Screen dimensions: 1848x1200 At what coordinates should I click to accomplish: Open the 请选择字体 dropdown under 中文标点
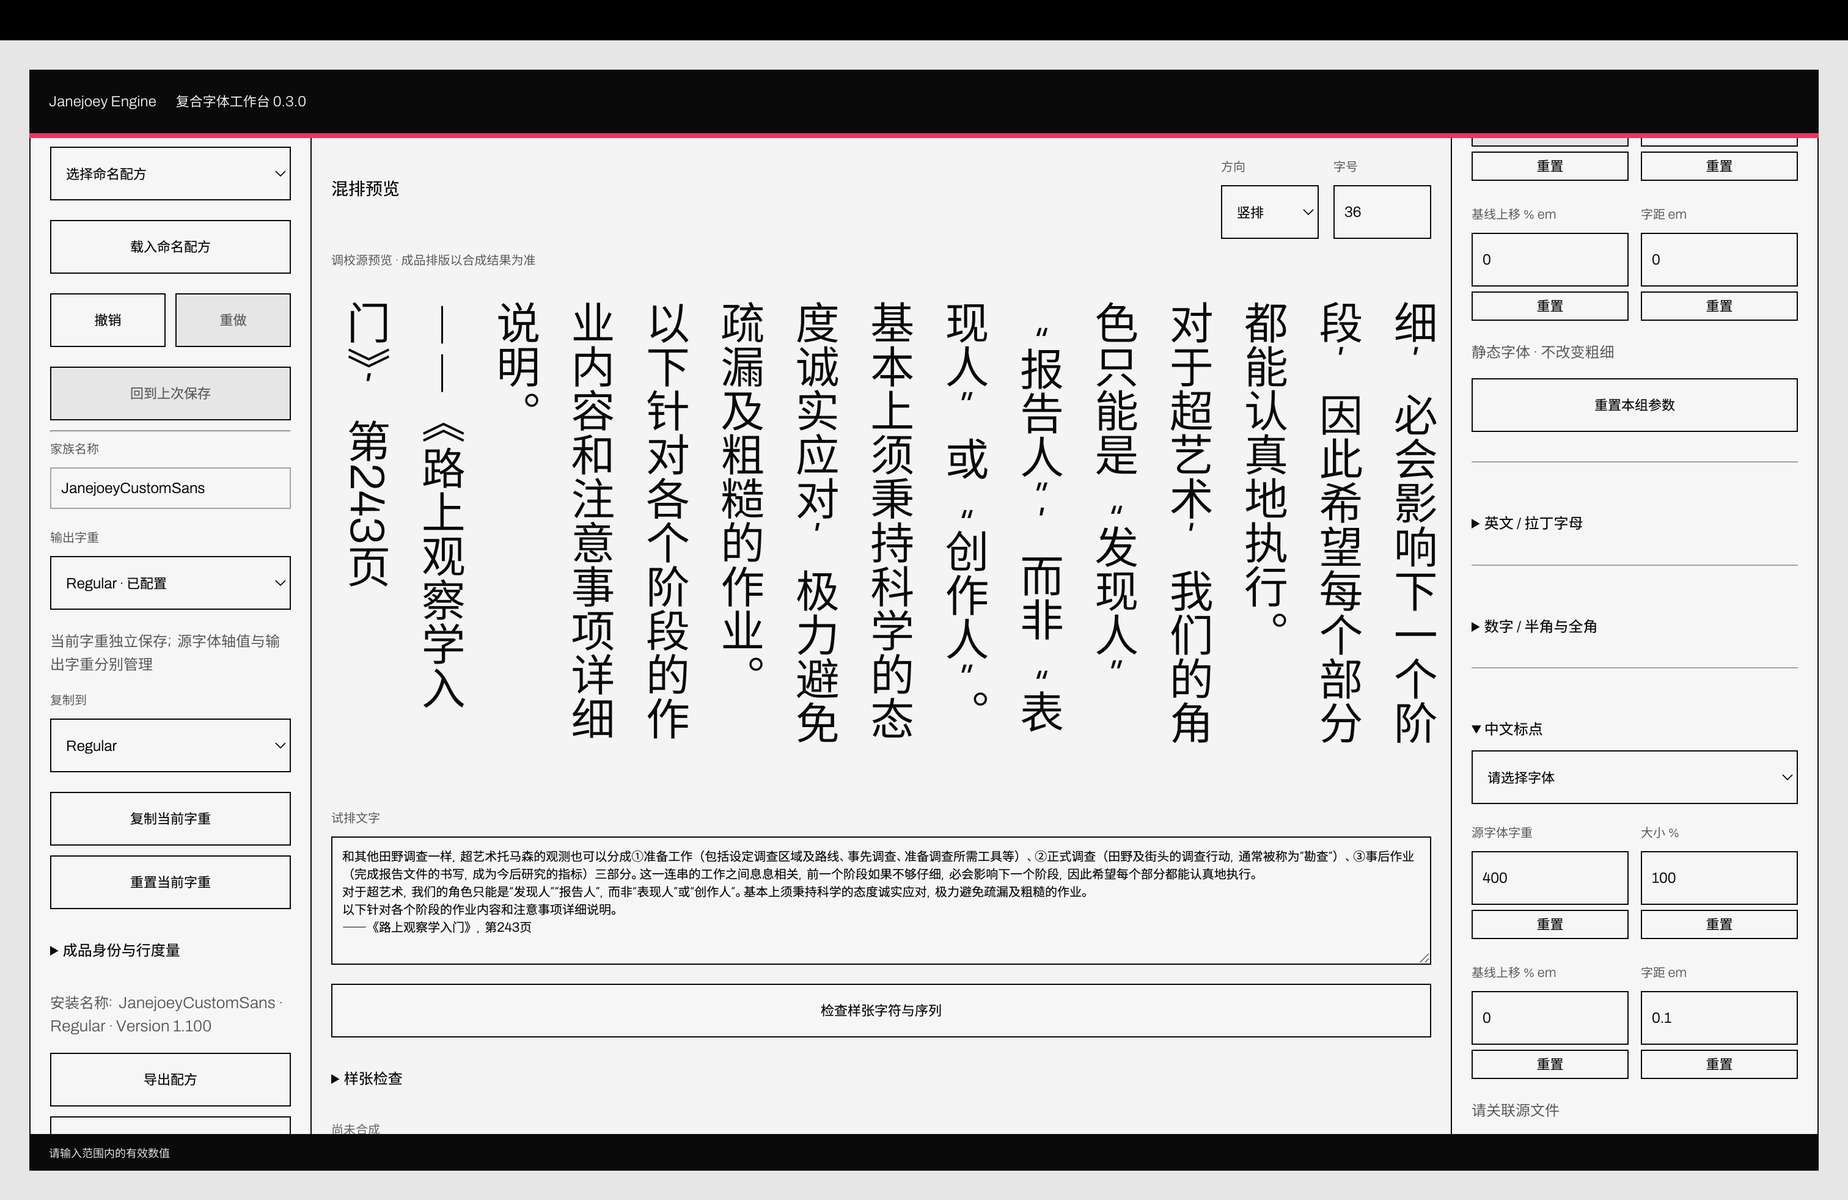pyautogui.click(x=1634, y=777)
